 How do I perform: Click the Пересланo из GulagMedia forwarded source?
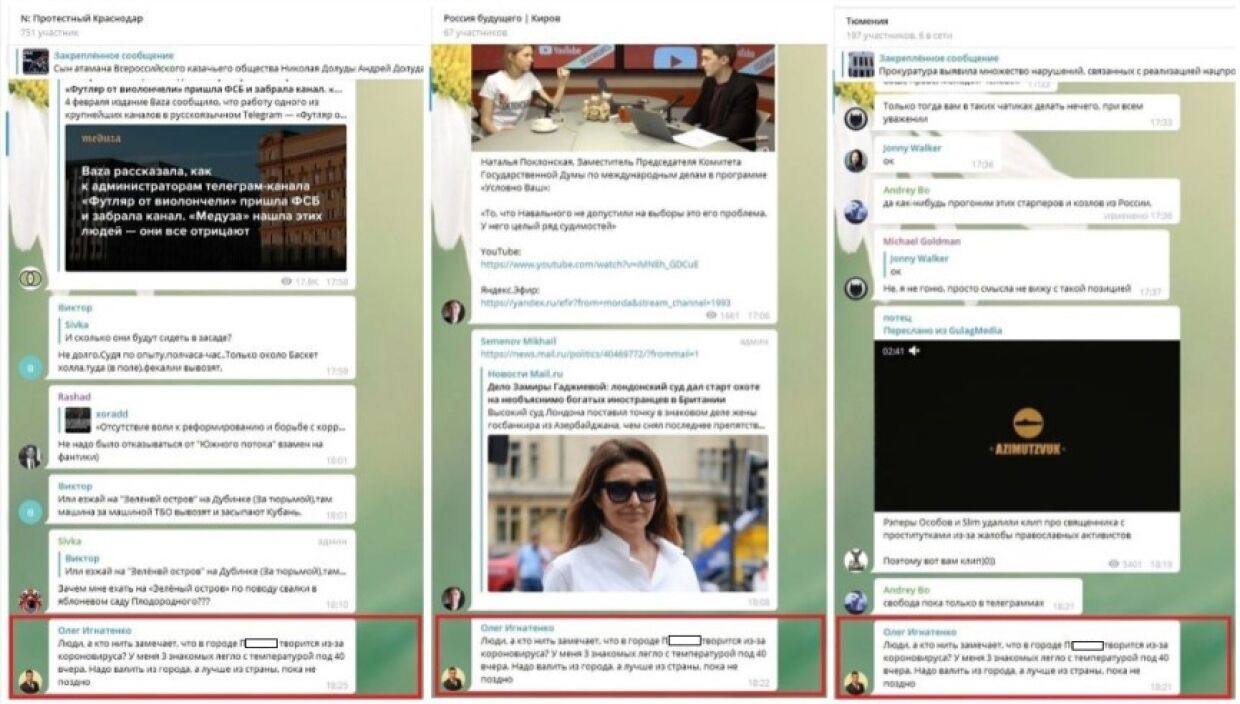[x=941, y=330]
